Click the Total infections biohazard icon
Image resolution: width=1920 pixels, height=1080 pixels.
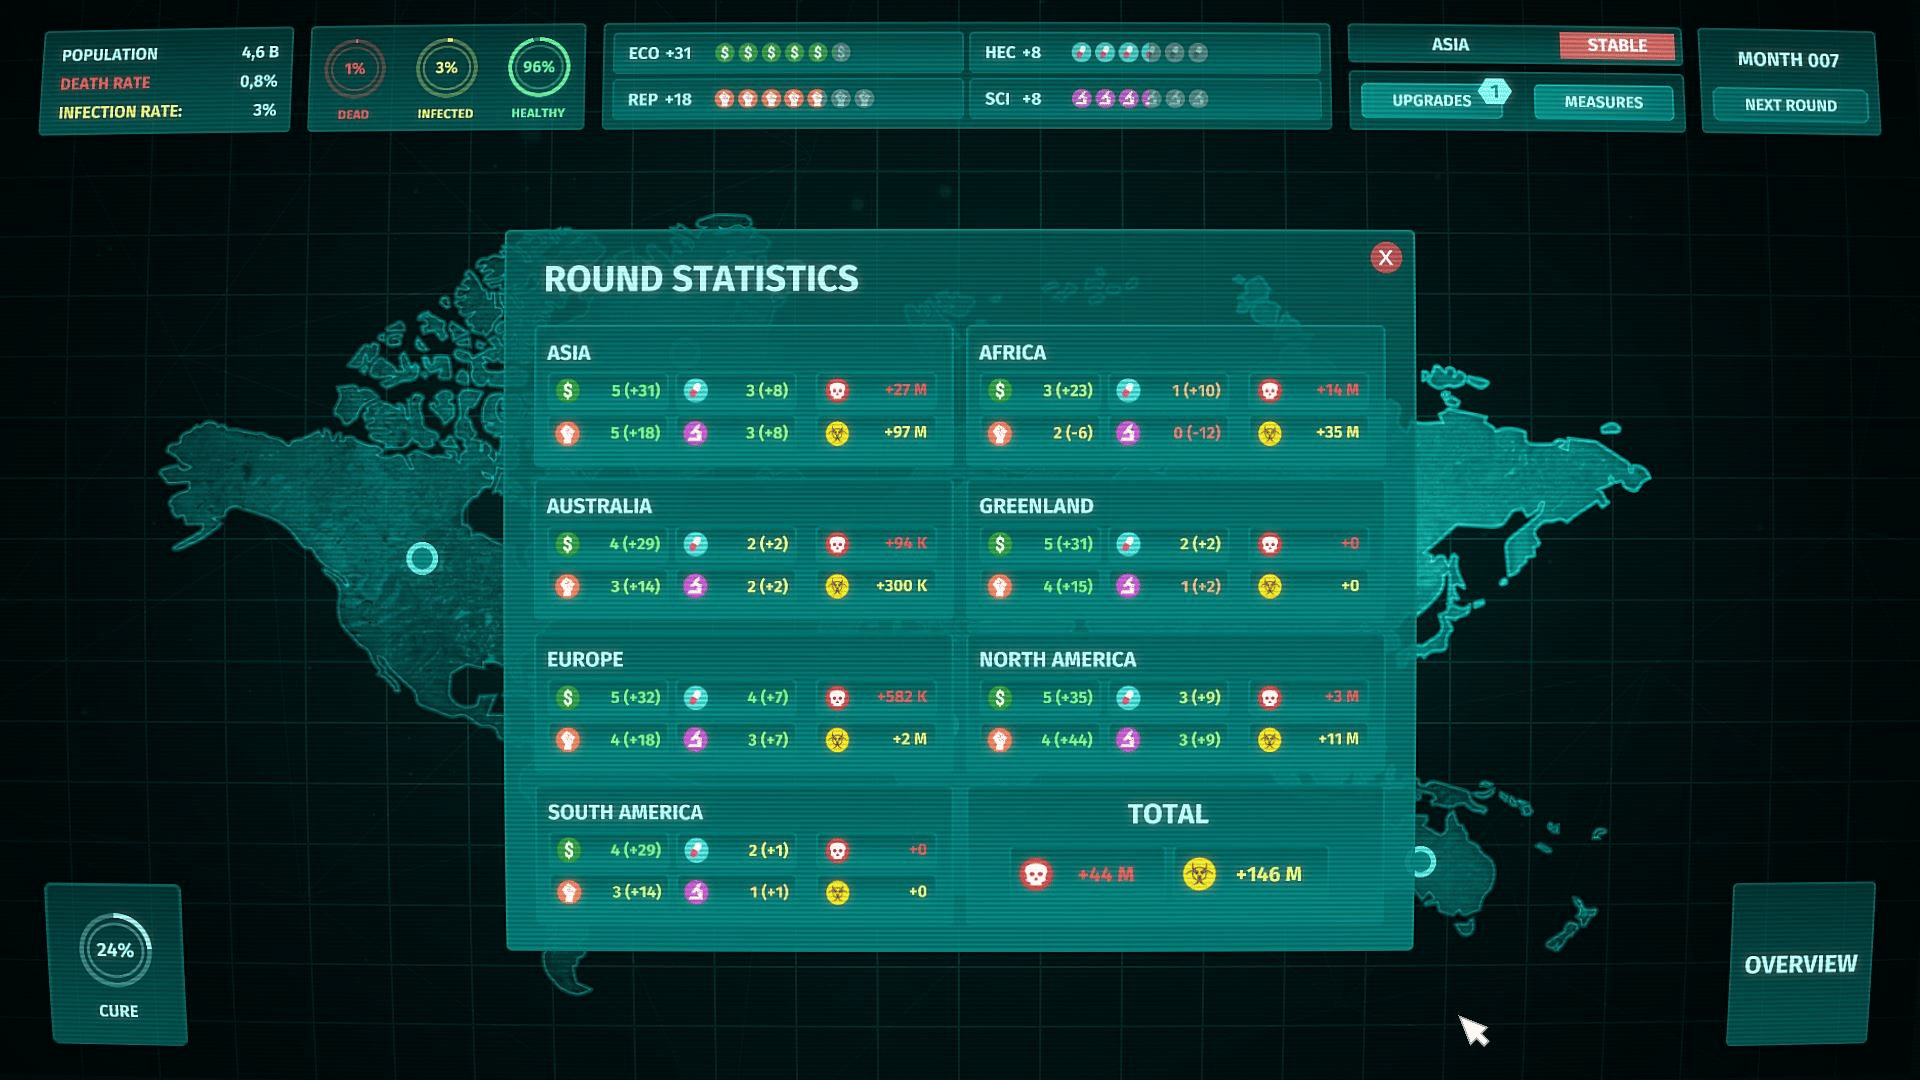click(x=1198, y=875)
